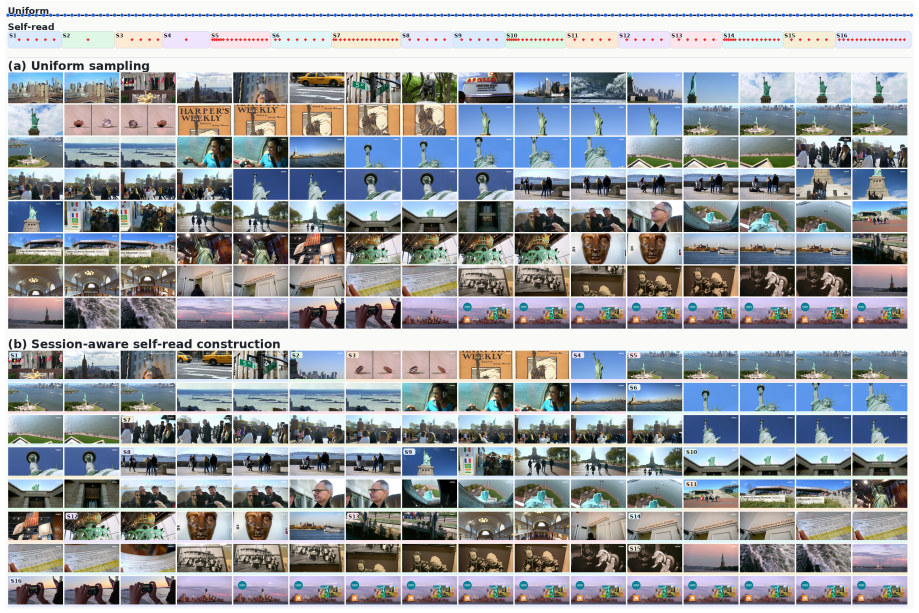Open the thumbnail tagged S1 in section (b)

click(35, 365)
